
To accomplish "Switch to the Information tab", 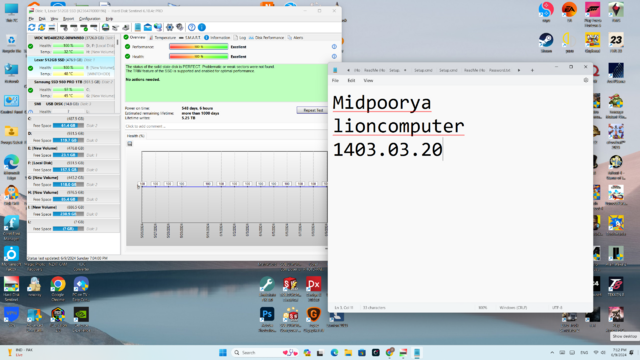I will (x=217, y=38).
